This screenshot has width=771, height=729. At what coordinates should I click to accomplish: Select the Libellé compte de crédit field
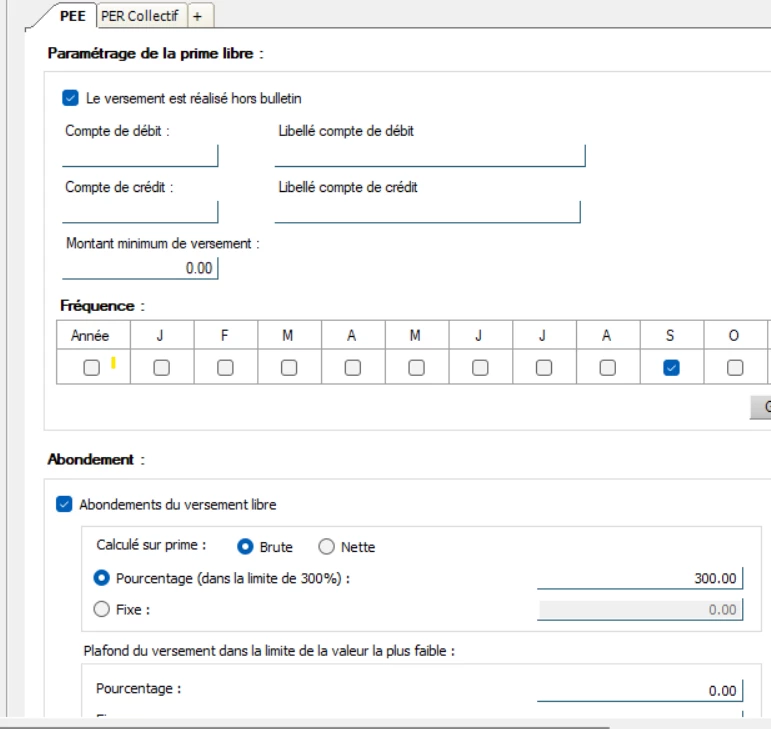click(427, 212)
